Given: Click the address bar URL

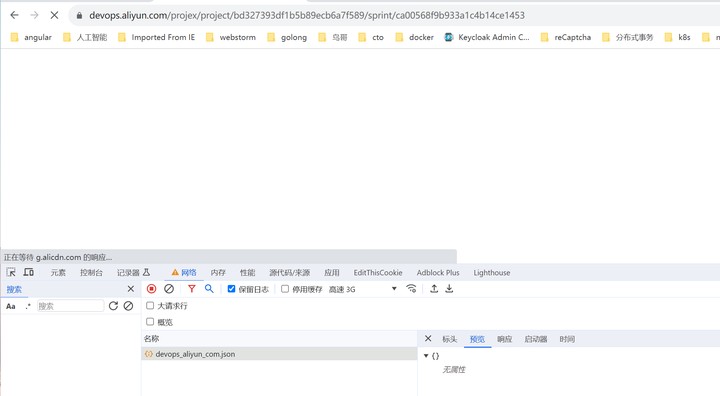Looking at the screenshot, I should point(307,15).
